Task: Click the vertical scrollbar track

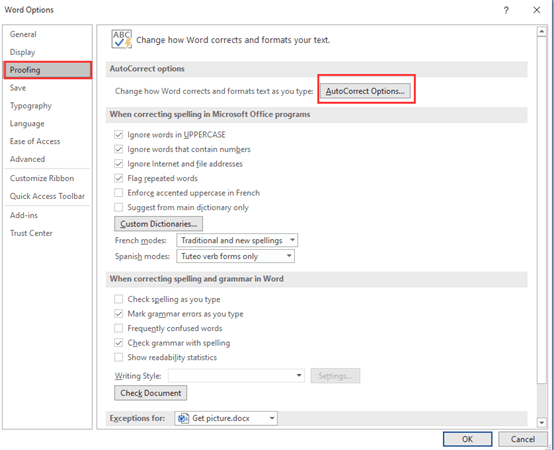Action: [541, 226]
